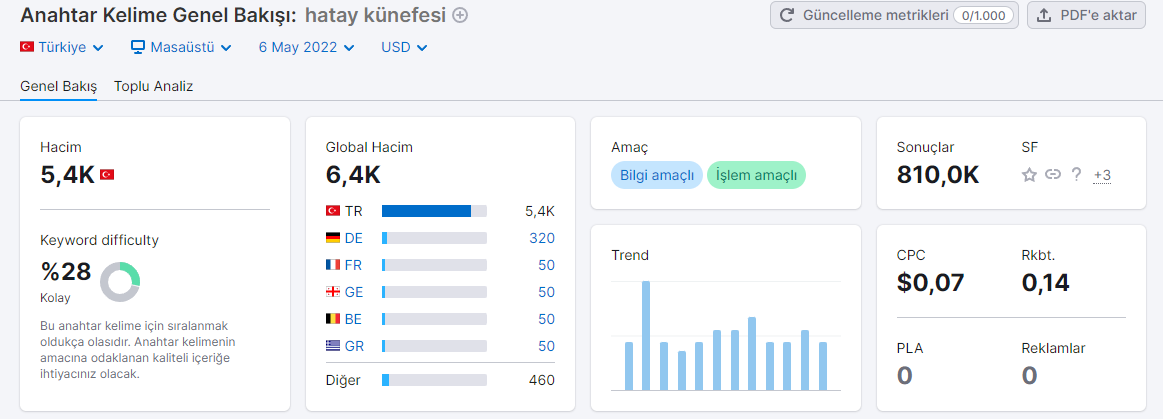Switch to the Toplu Analiz tab
The image size is (1163, 419).
[154, 86]
